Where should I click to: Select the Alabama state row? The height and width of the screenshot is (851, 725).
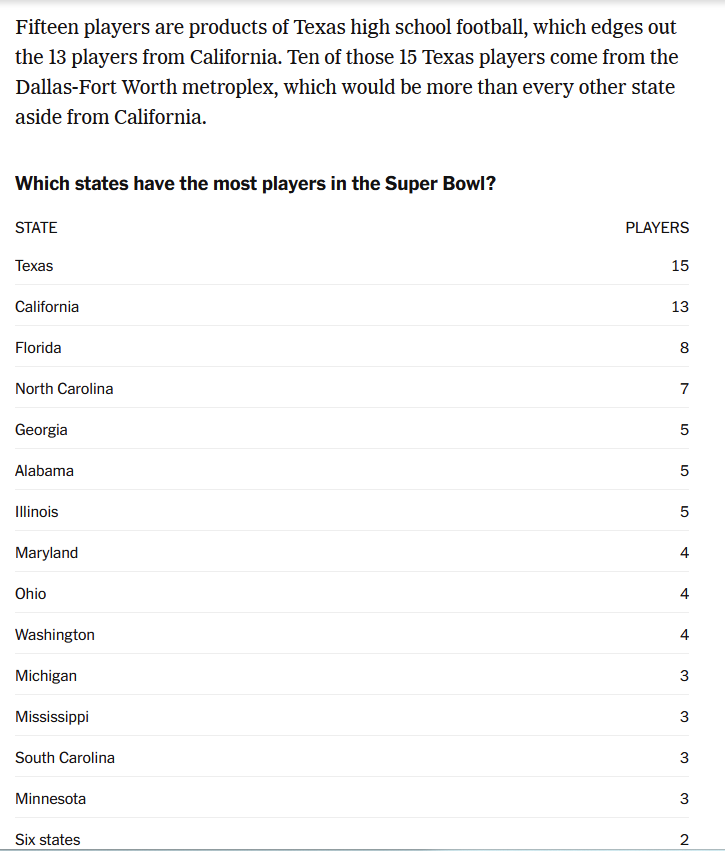pyautogui.click(x=44, y=471)
